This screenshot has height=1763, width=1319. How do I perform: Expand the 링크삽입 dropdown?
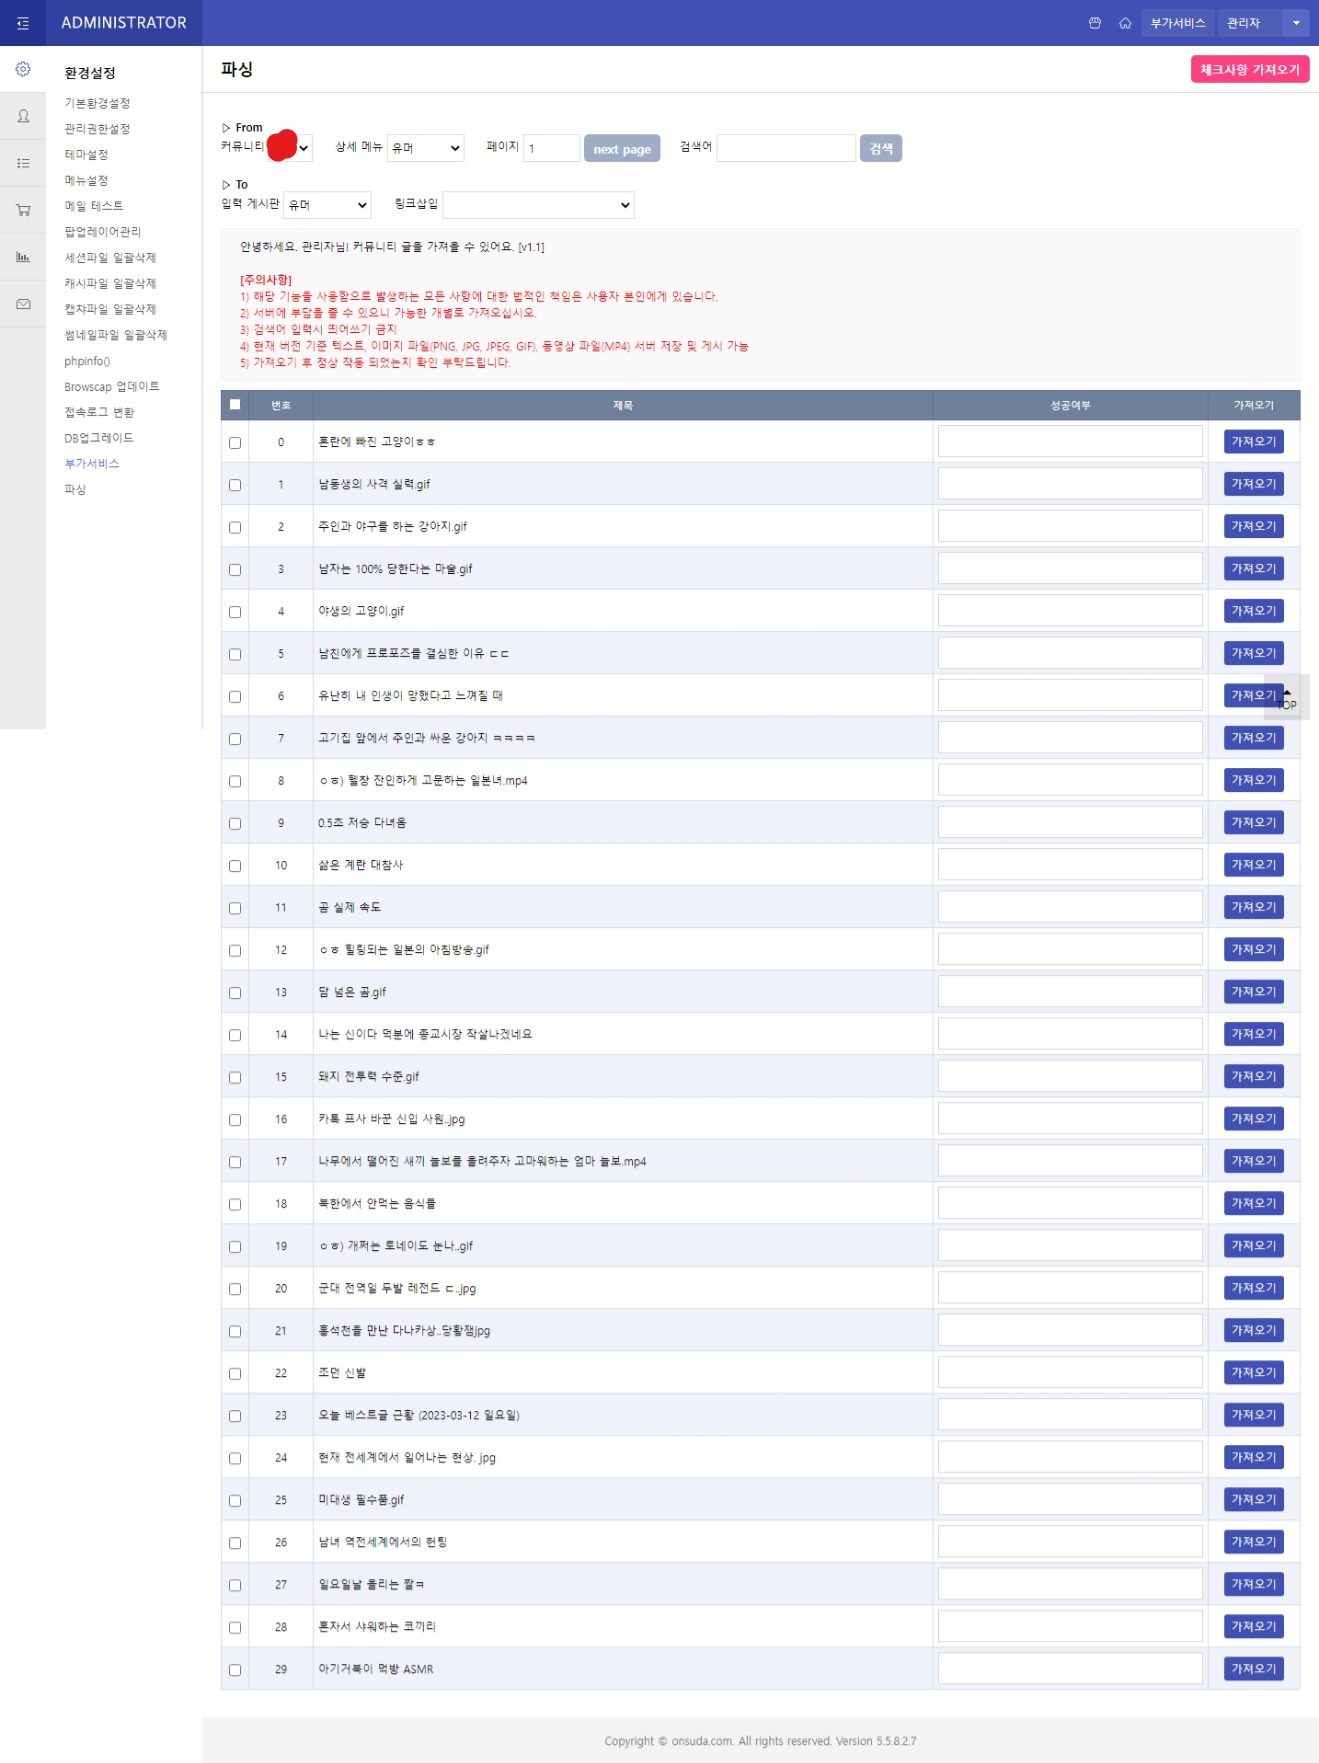(x=538, y=205)
